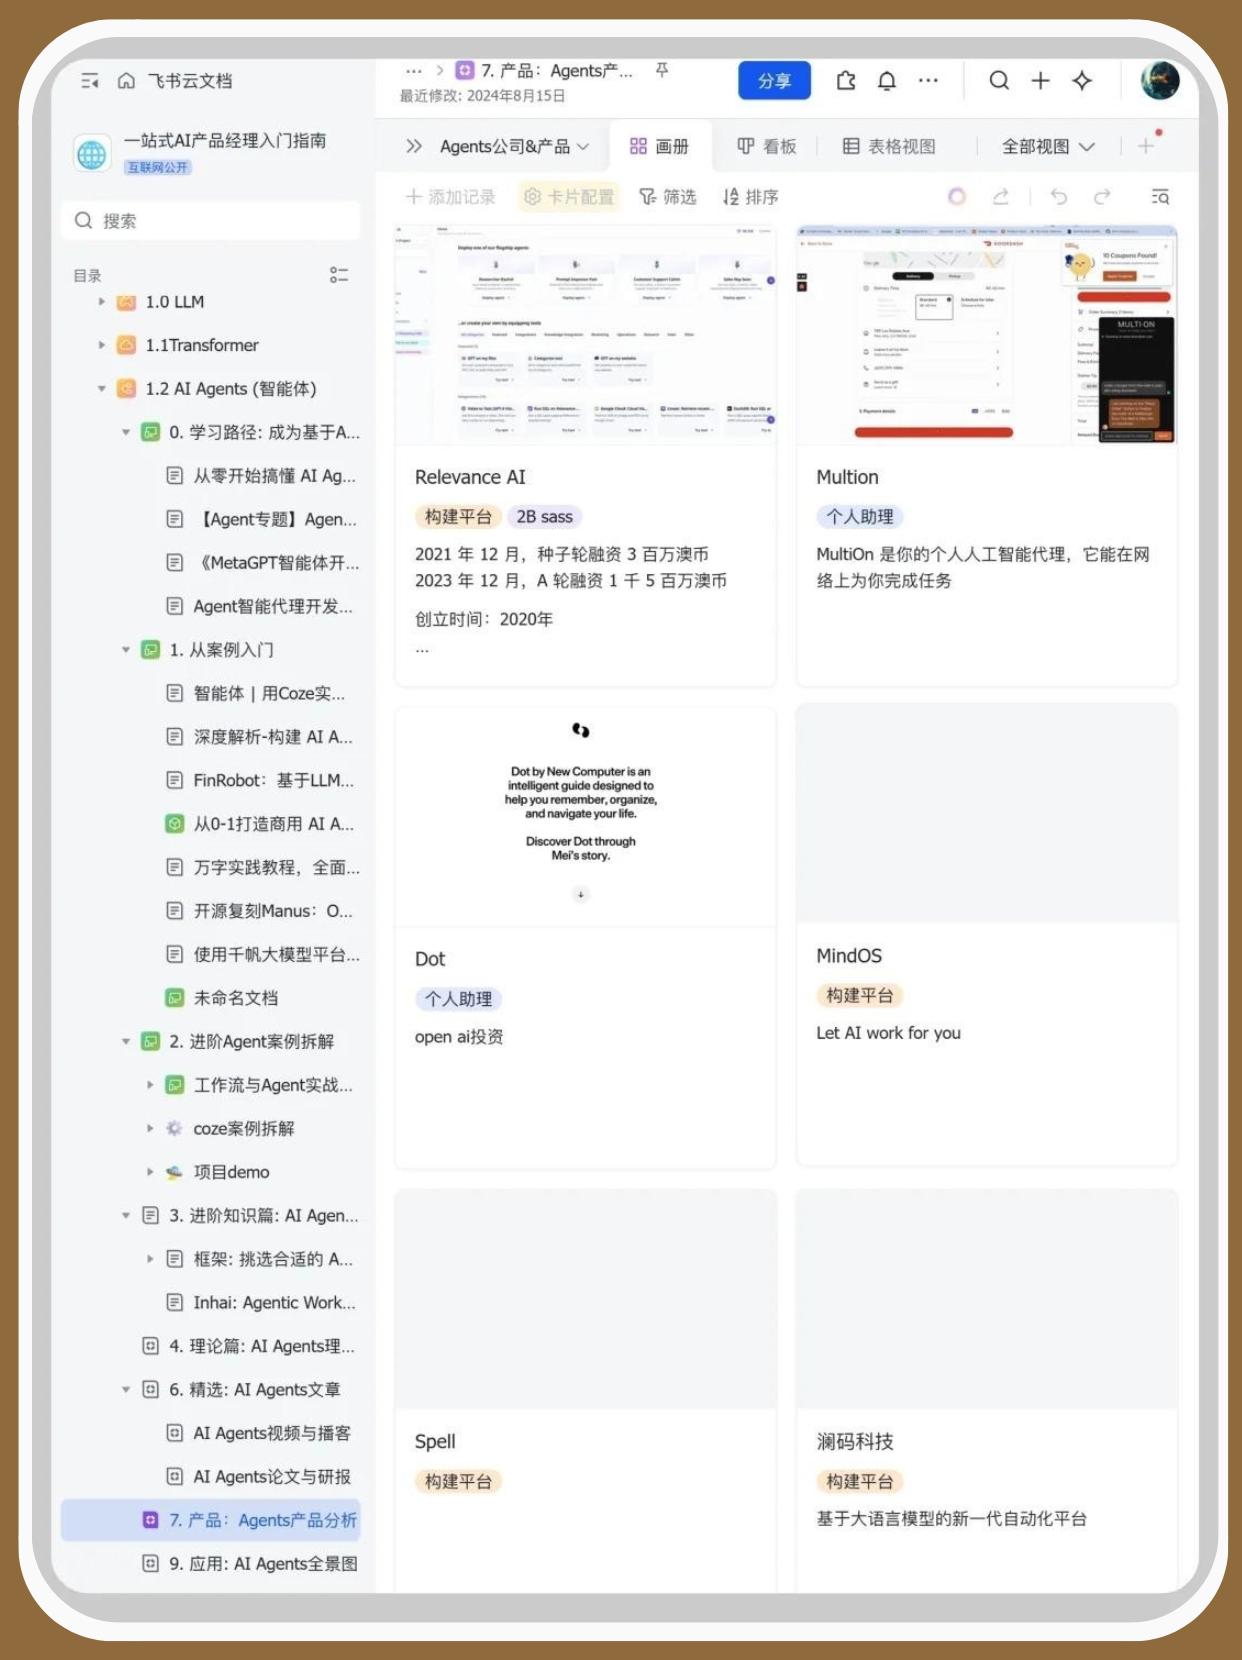
Task: Open the export icon beside share button
Action: pyautogui.click(x=846, y=81)
